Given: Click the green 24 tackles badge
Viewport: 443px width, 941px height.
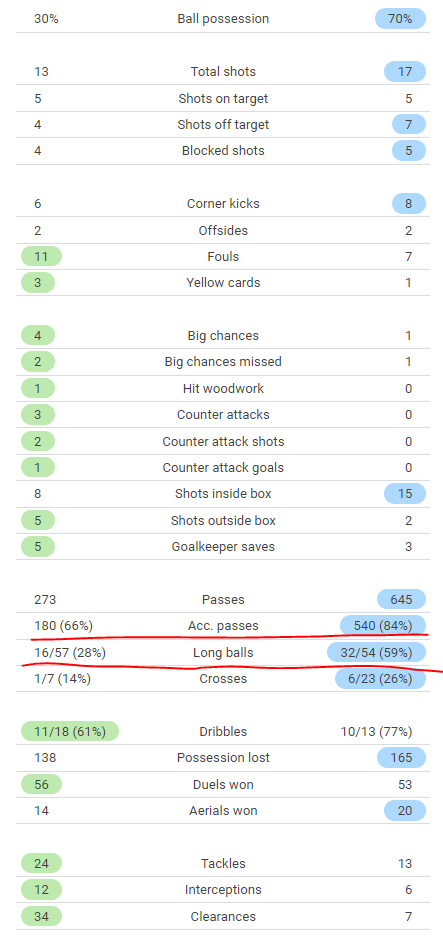Looking at the screenshot, I should (41, 864).
